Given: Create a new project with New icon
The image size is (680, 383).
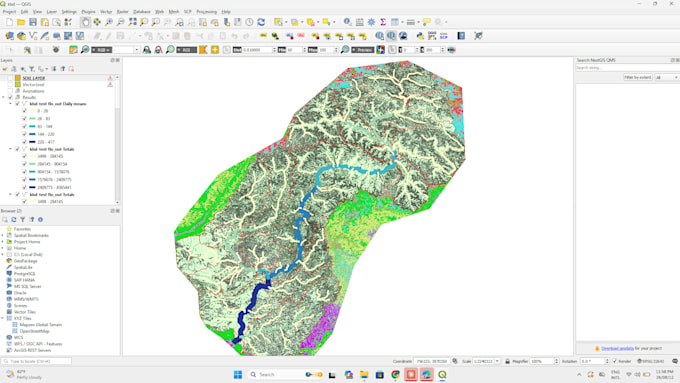Looking at the screenshot, I should click(x=9, y=22).
